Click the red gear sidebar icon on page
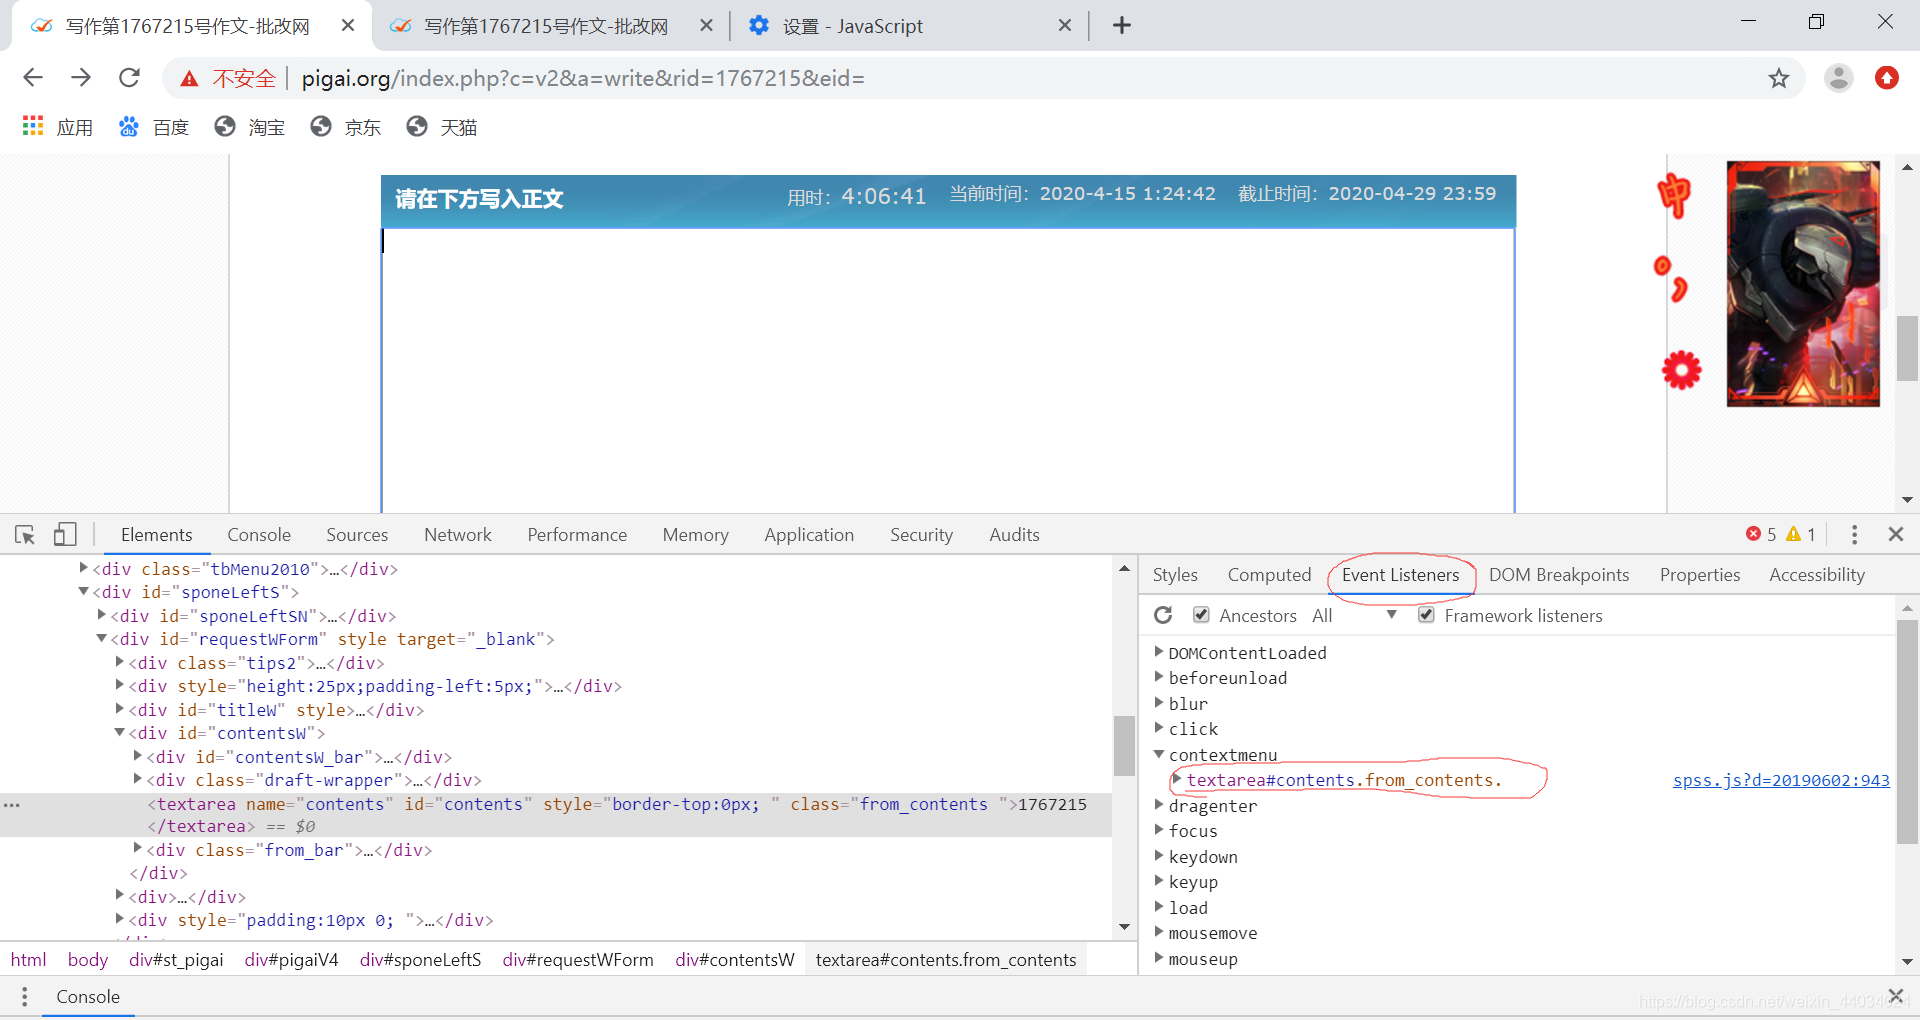This screenshot has width=1920, height=1020. coord(1682,370)
